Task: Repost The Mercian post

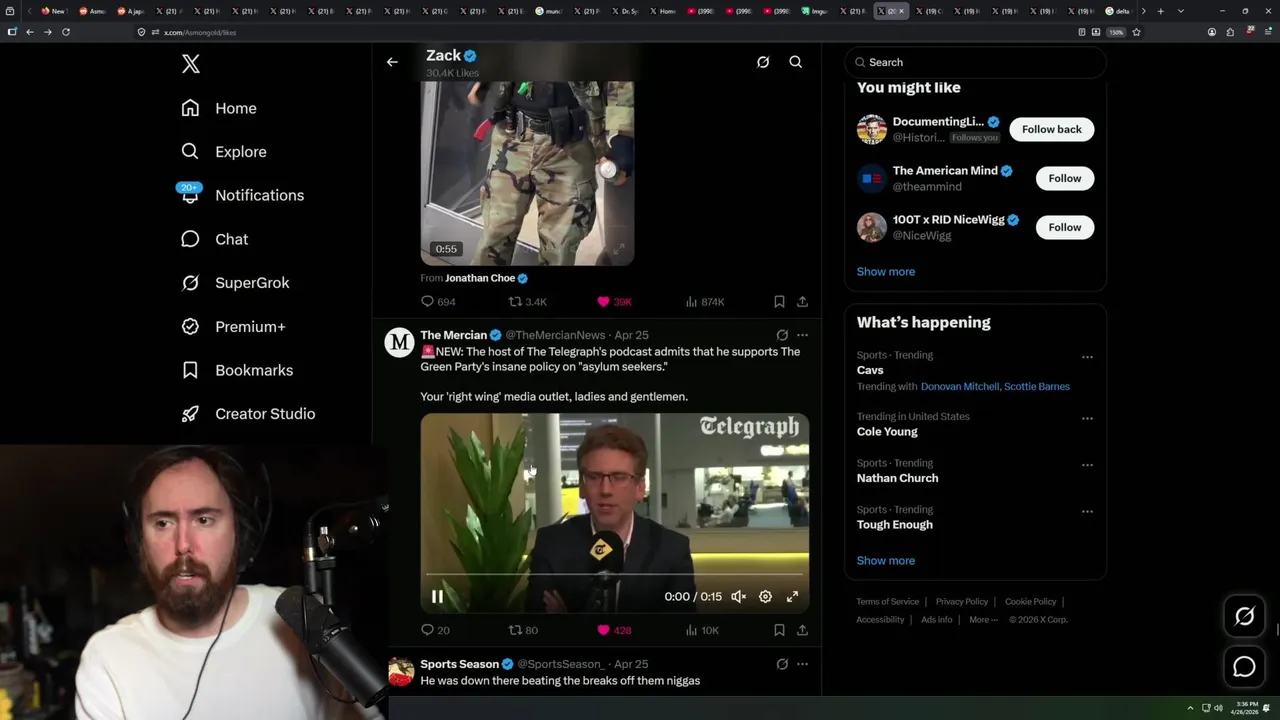Action: click(523, 630)
